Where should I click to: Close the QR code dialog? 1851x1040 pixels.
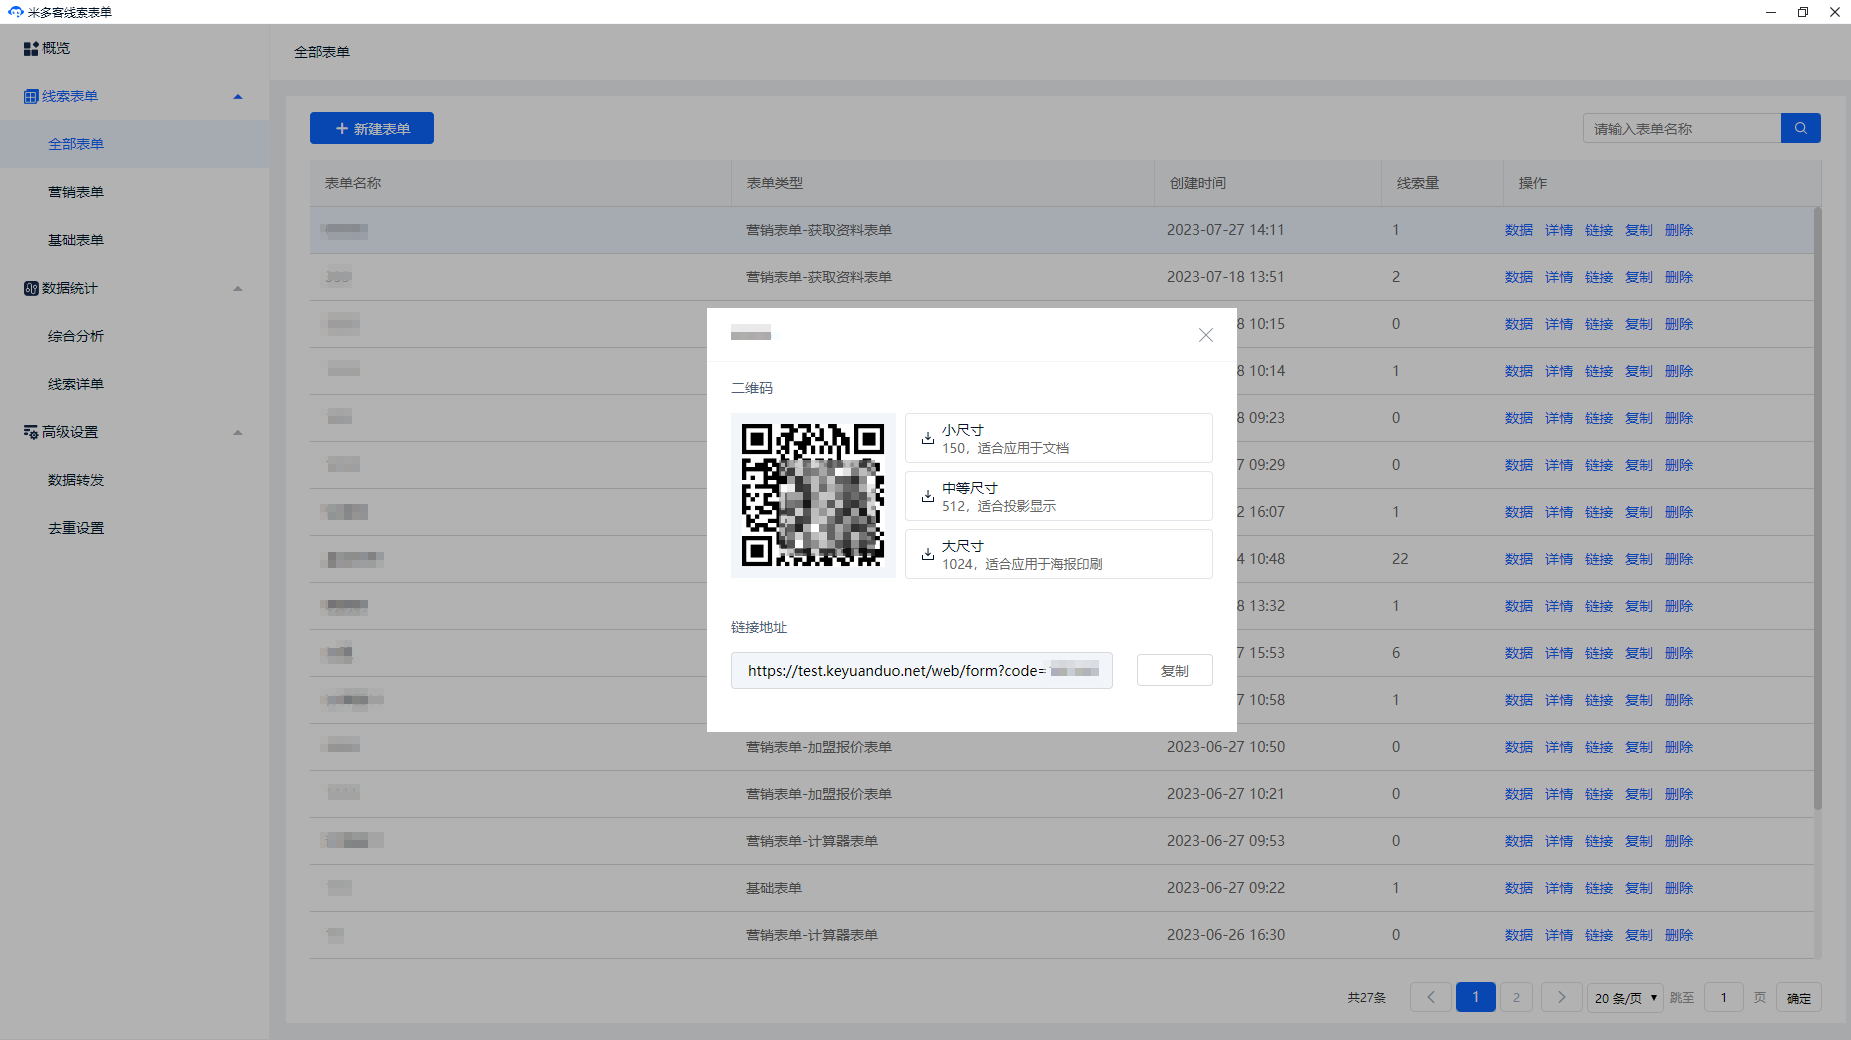coord(1205,335)
